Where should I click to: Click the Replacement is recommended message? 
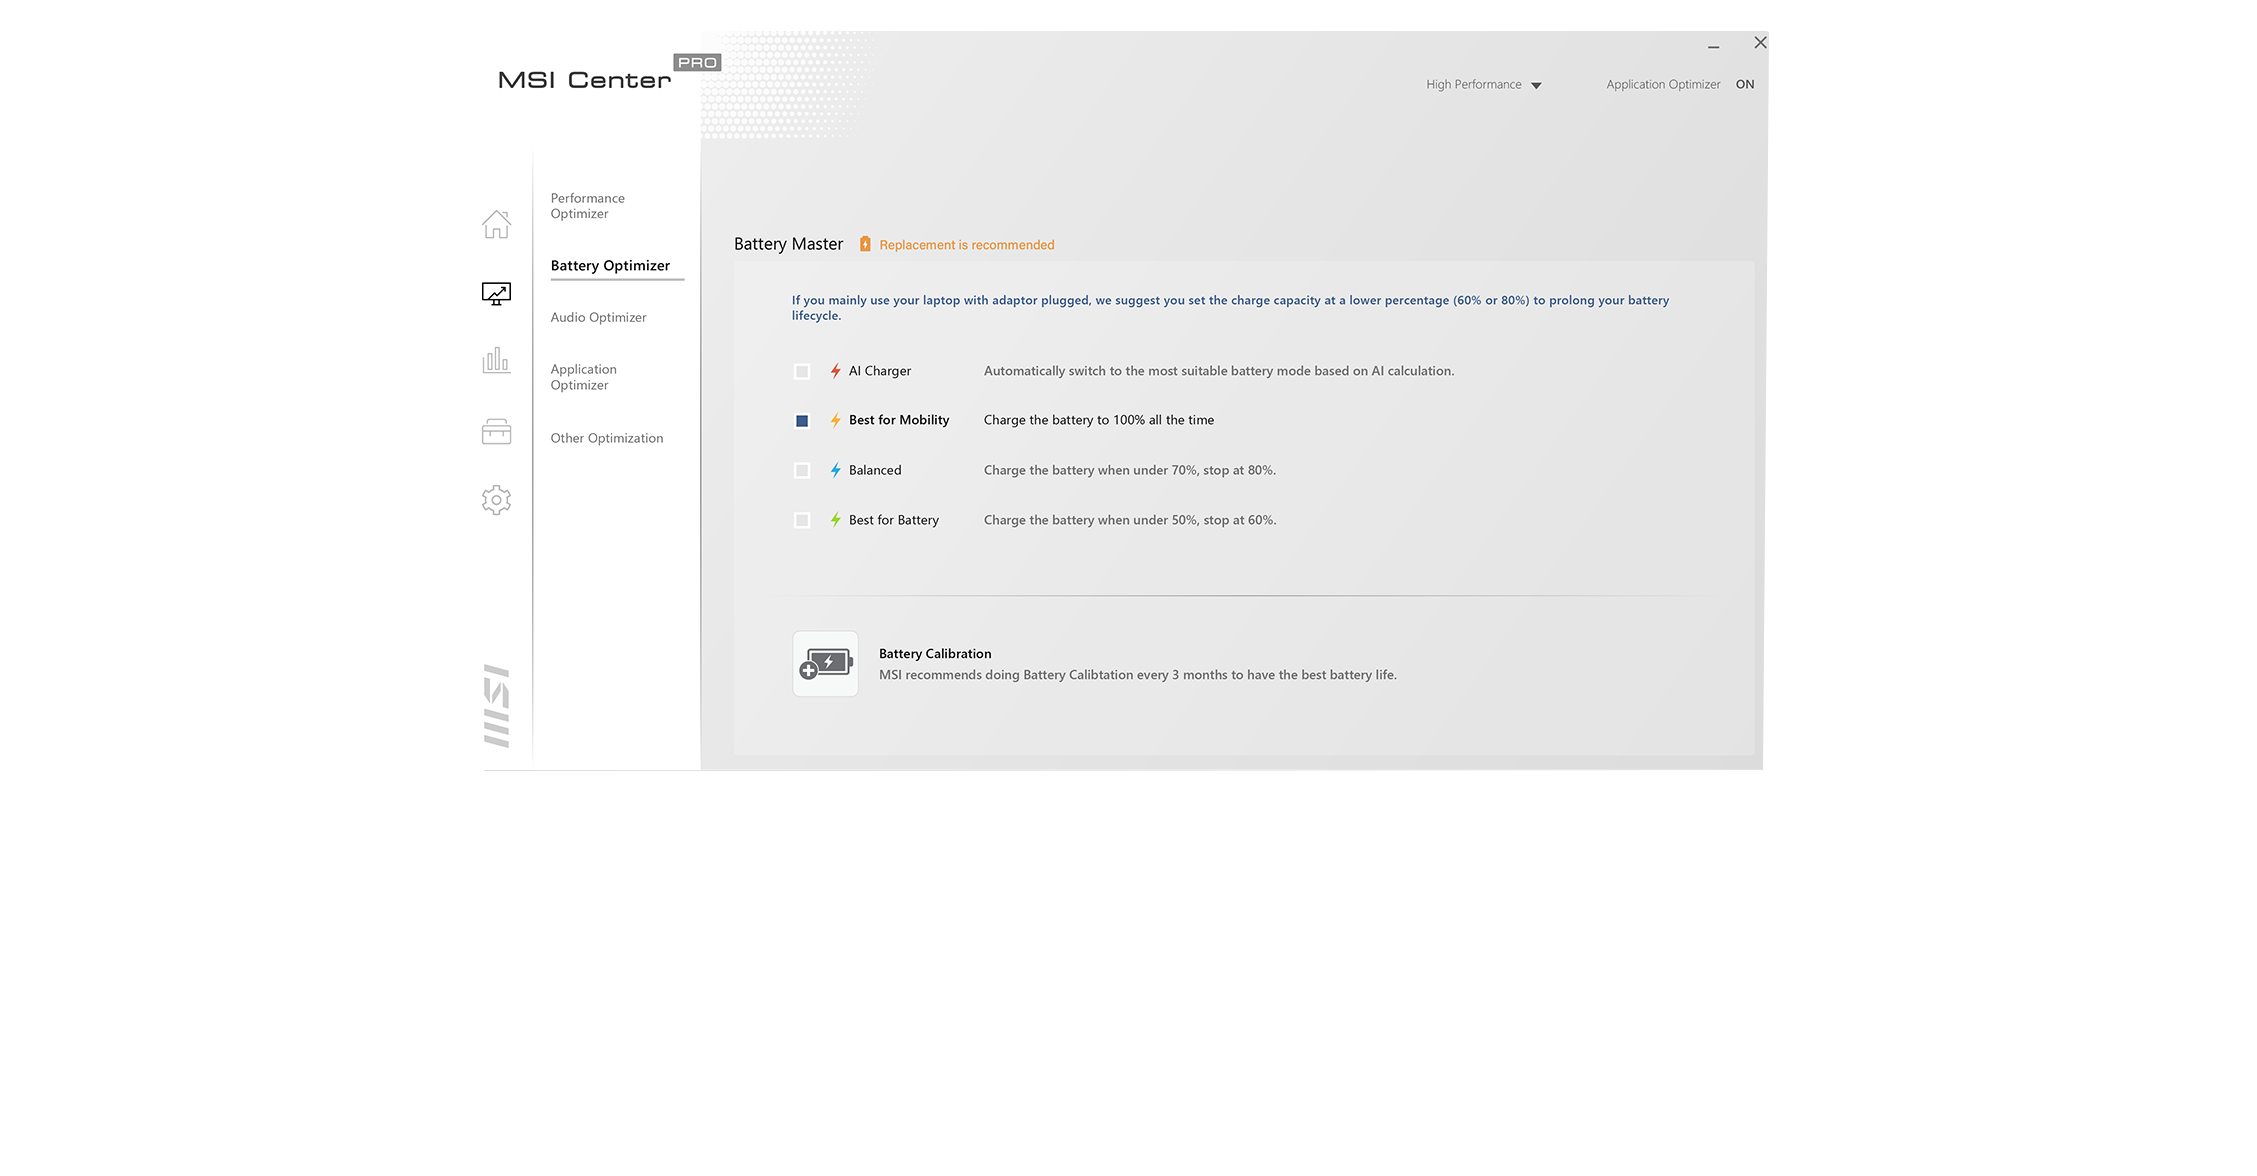(966, 245)
